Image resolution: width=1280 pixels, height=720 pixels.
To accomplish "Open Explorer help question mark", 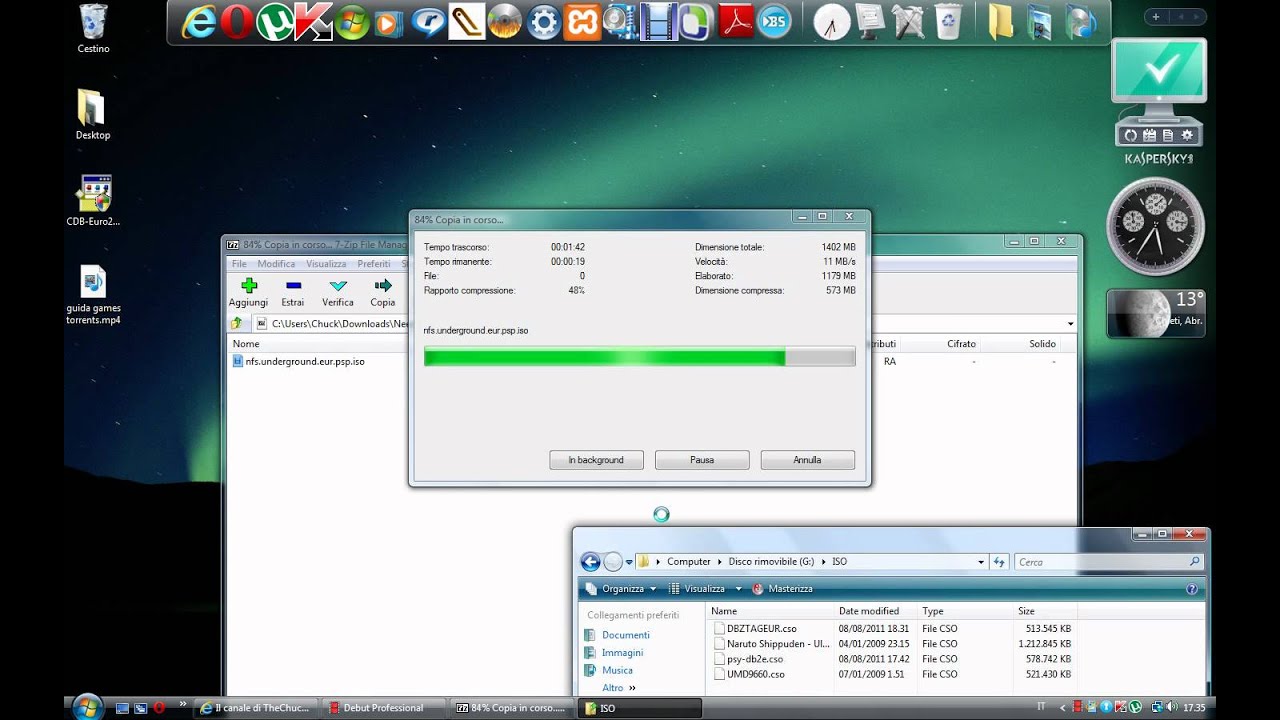I will click(1191, 589).
